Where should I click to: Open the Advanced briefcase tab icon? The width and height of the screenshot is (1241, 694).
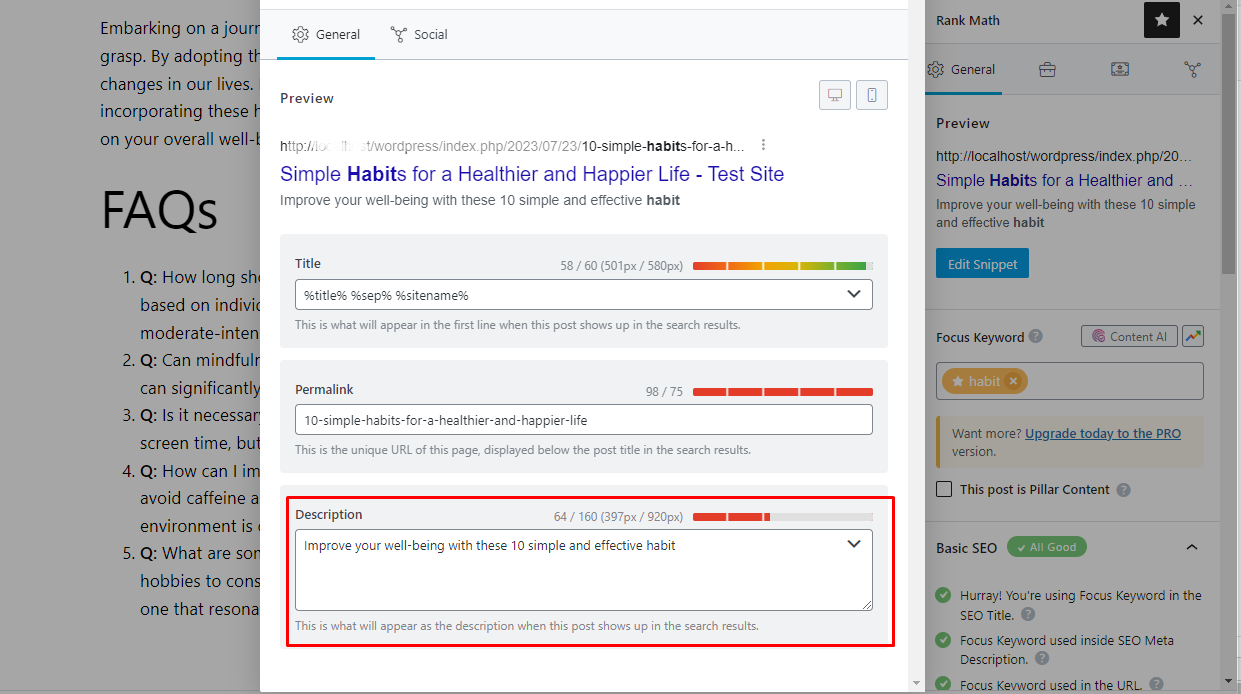point(1047,70)
